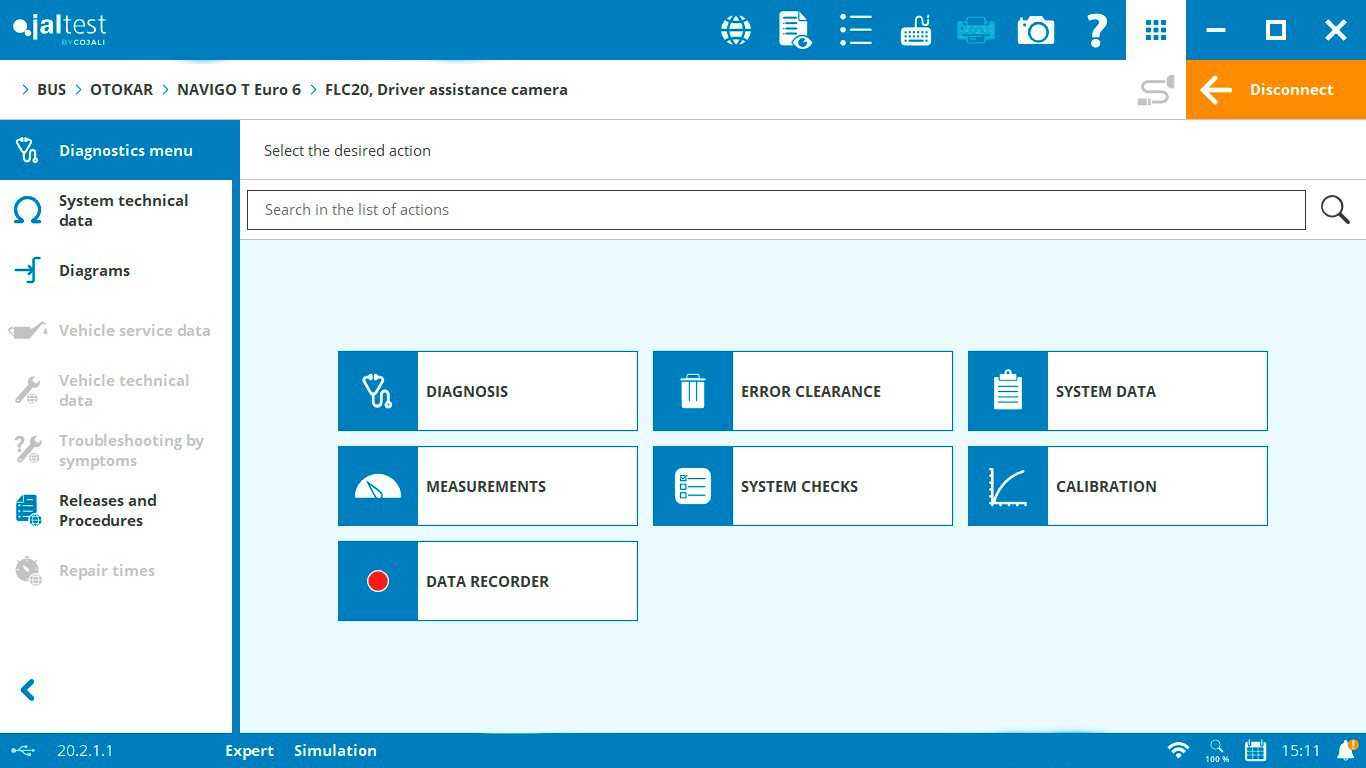1366x768 pixels.
Task: Open the report viewer document icon
Action: click(x=795, y=30)
